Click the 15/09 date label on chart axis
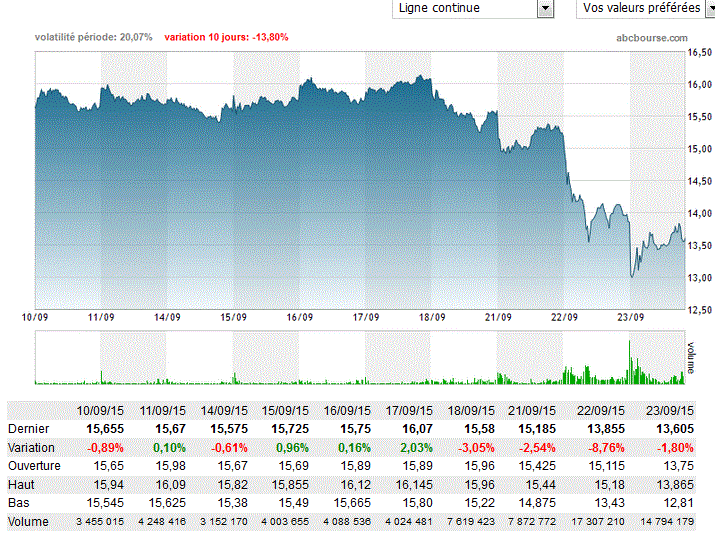The width and height of the screenshot is (715, 540). (x=233, y=317)
